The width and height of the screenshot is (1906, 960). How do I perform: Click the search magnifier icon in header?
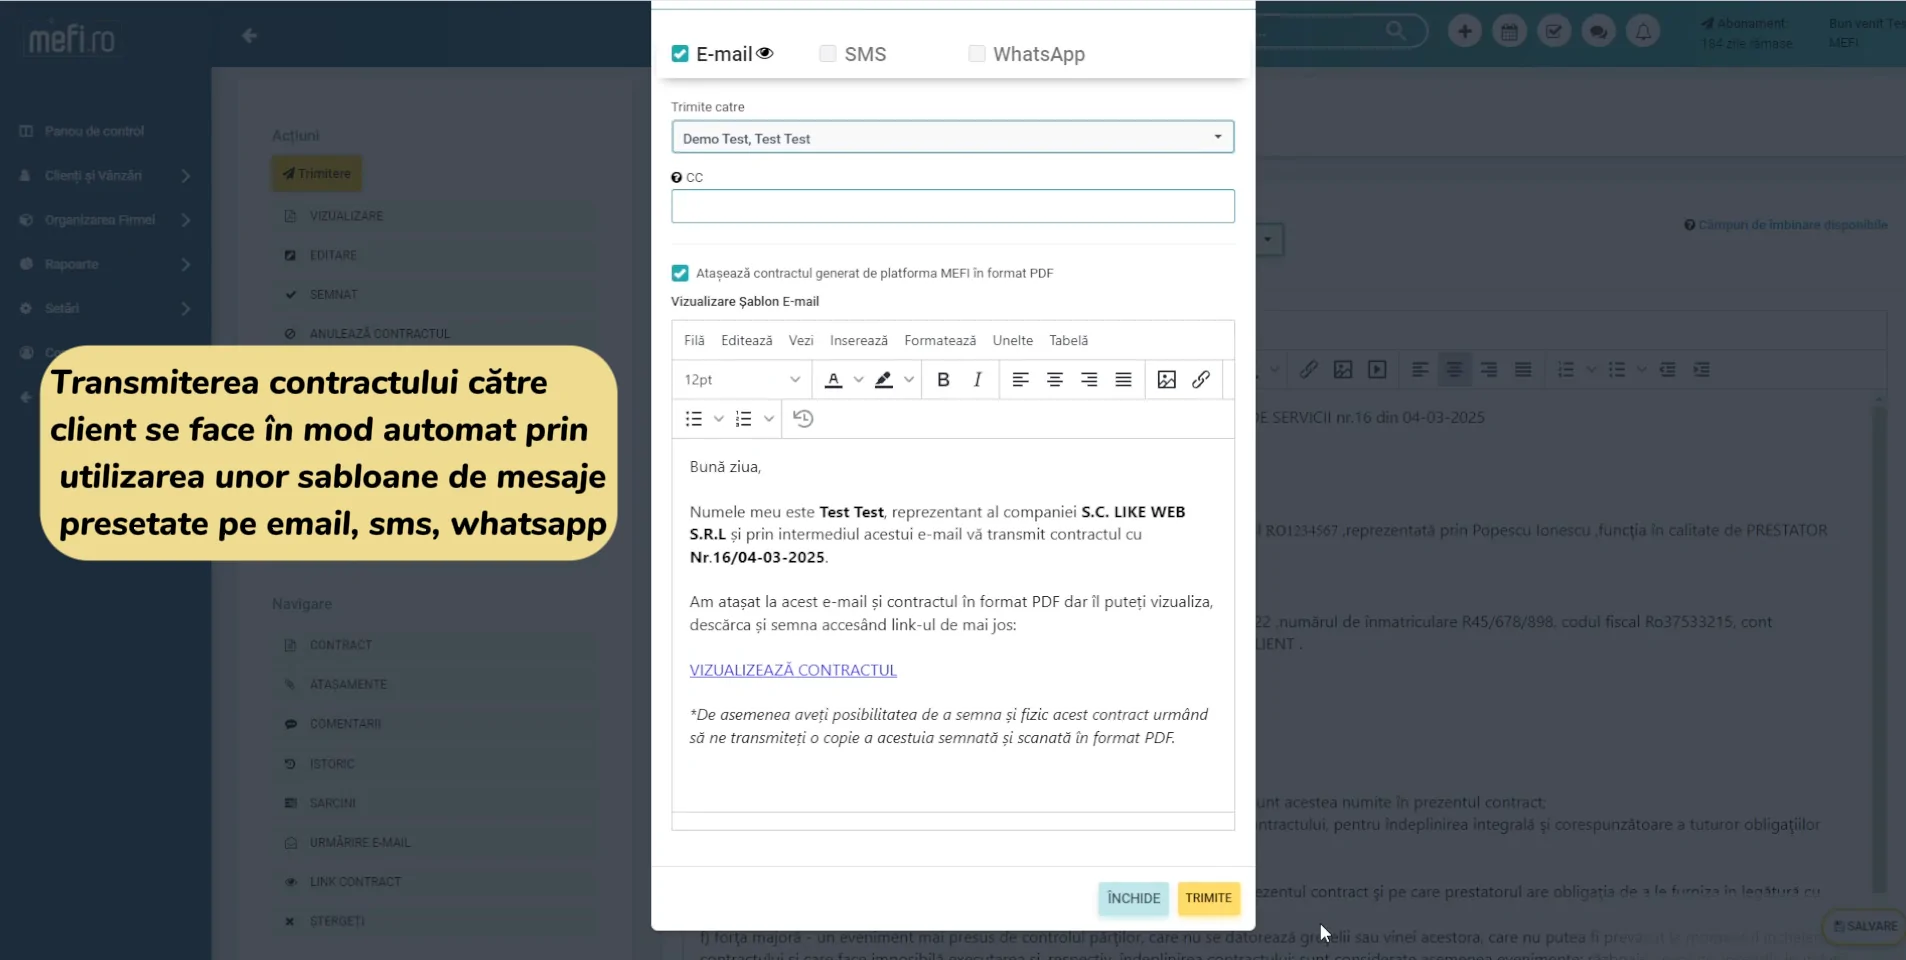(1396, 30)
